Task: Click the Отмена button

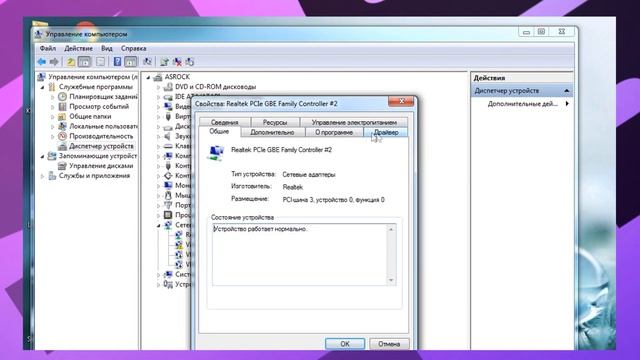Action: tap(389, 344)
